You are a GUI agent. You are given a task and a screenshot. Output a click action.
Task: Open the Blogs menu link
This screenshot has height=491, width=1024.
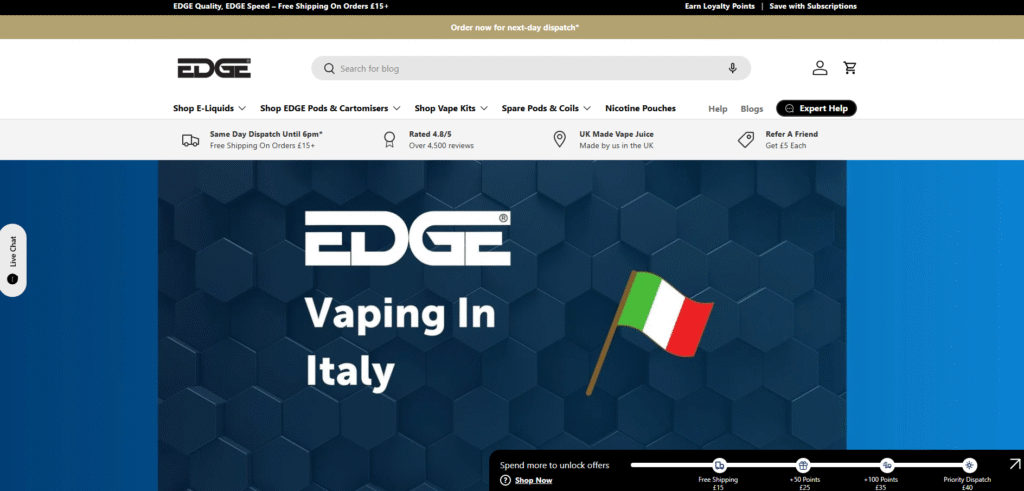click(x=752, y=109)
